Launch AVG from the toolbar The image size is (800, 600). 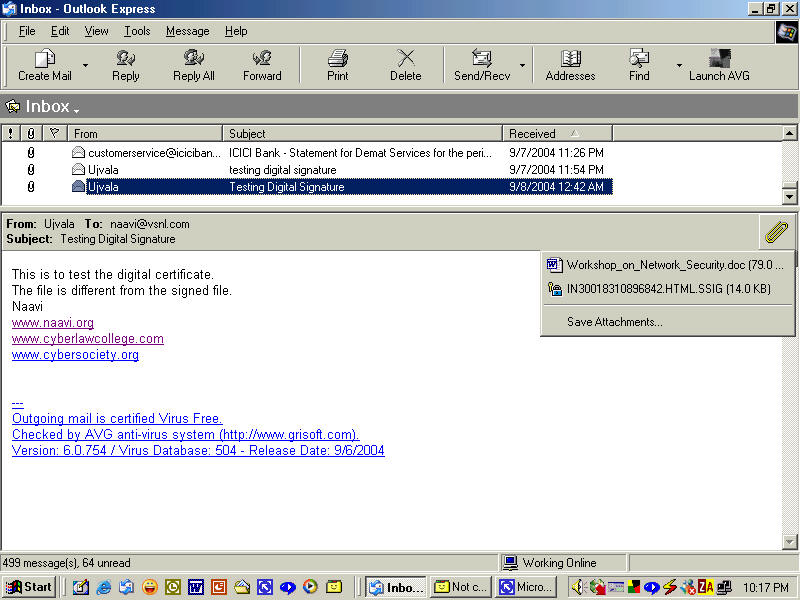(719, 65)
